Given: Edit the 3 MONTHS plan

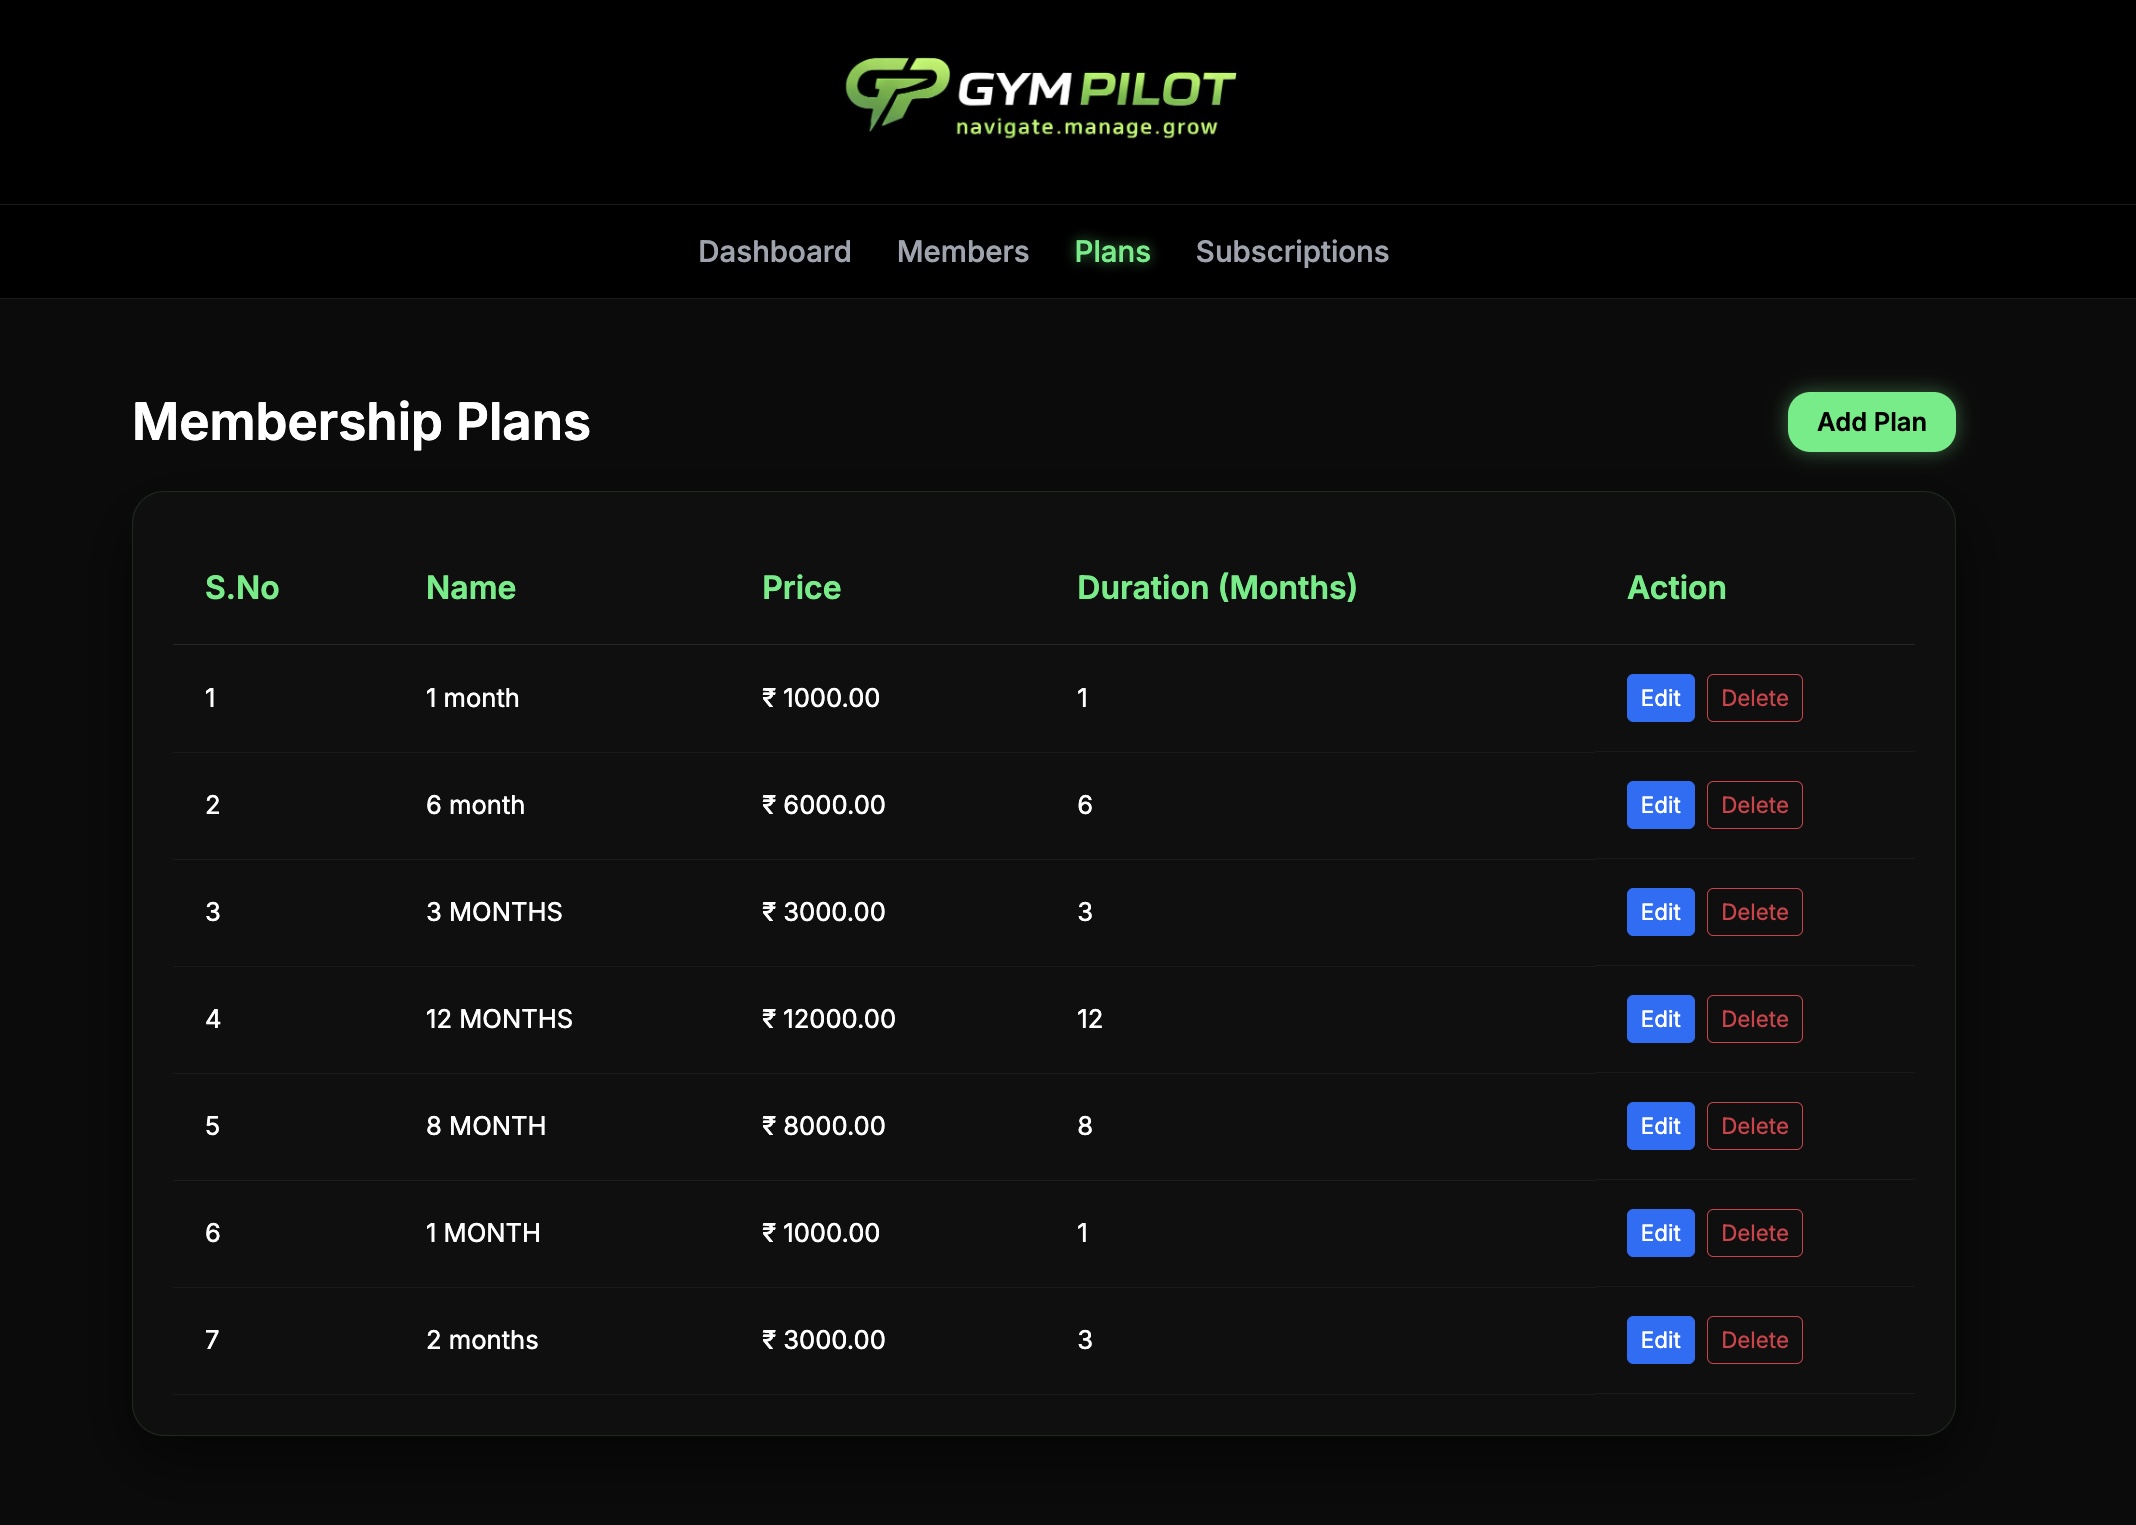Looking at the screenshot, I should tap(1660, 912).
